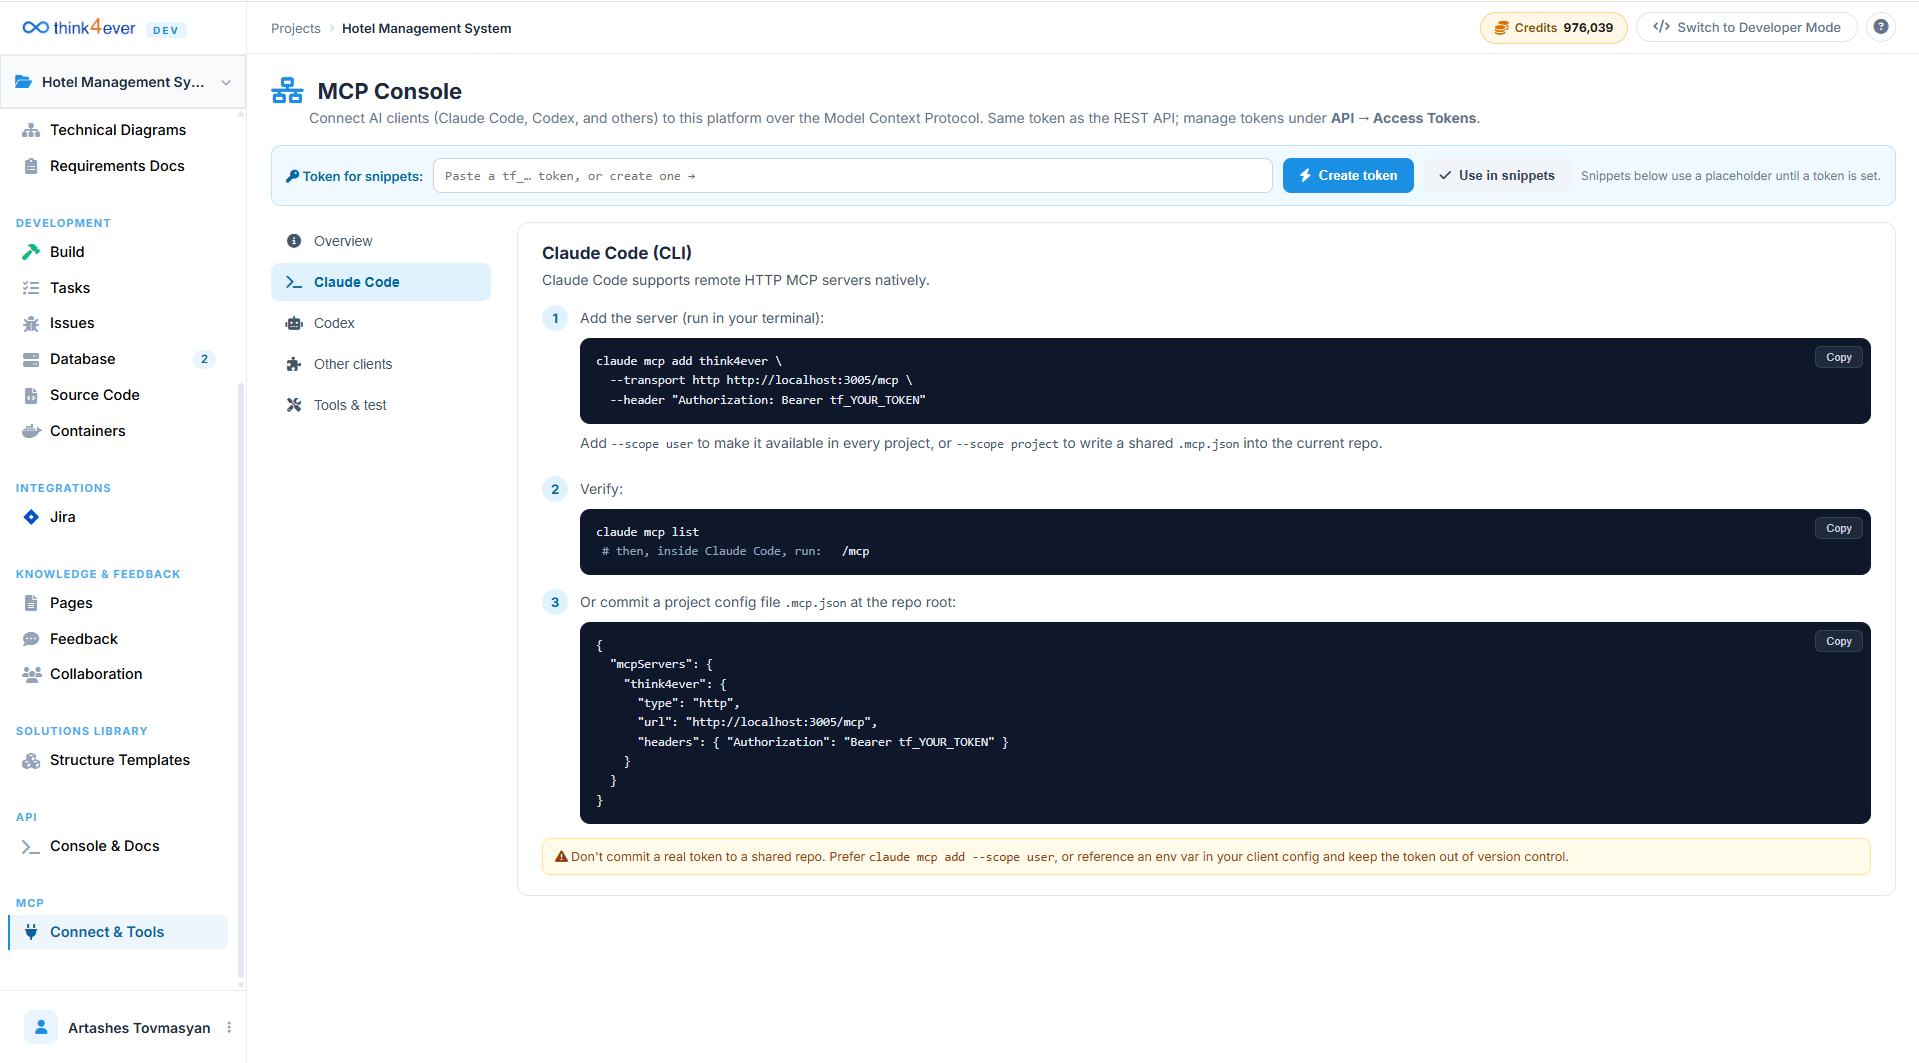Click the Create token button
Viewport: 1919px width, 1063px height.
(x=1348, y=175)
